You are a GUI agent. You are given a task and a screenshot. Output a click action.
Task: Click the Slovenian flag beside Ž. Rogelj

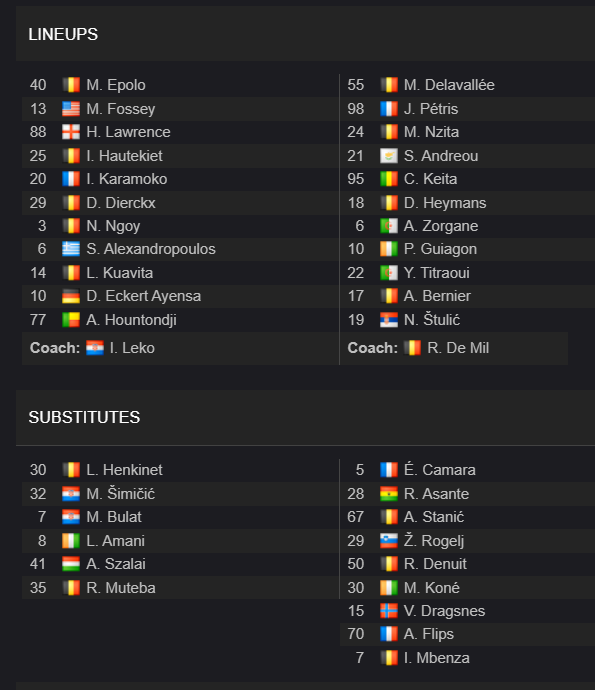pyautogui.click(x=389, y=540)
